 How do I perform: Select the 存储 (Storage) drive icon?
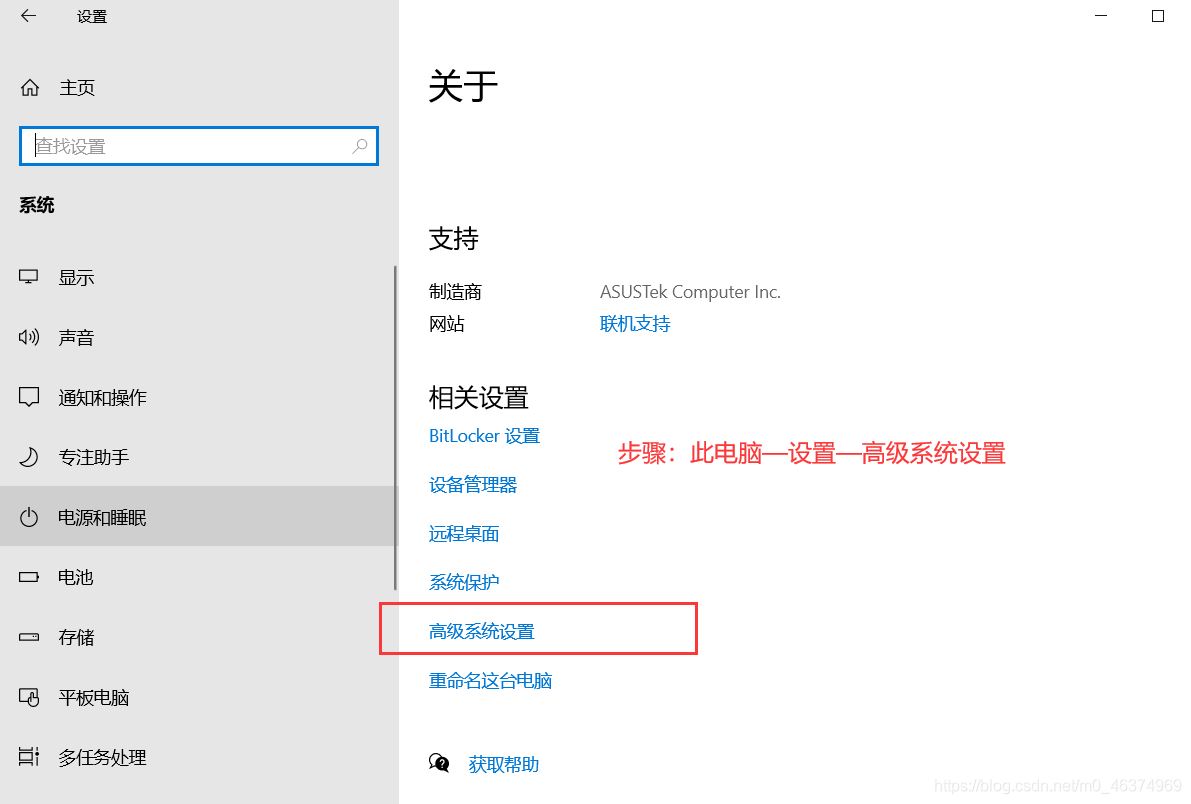28,637
